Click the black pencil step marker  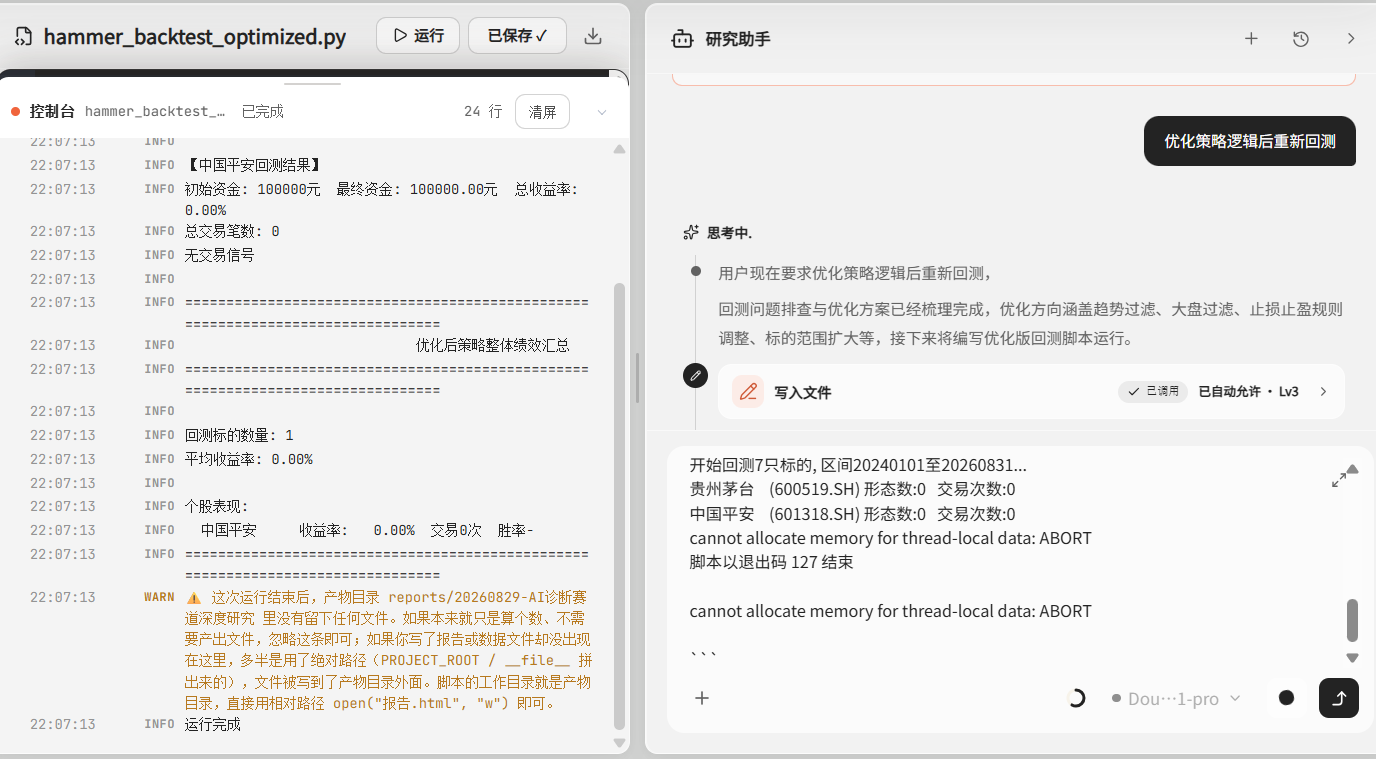(x=695, y=375)
